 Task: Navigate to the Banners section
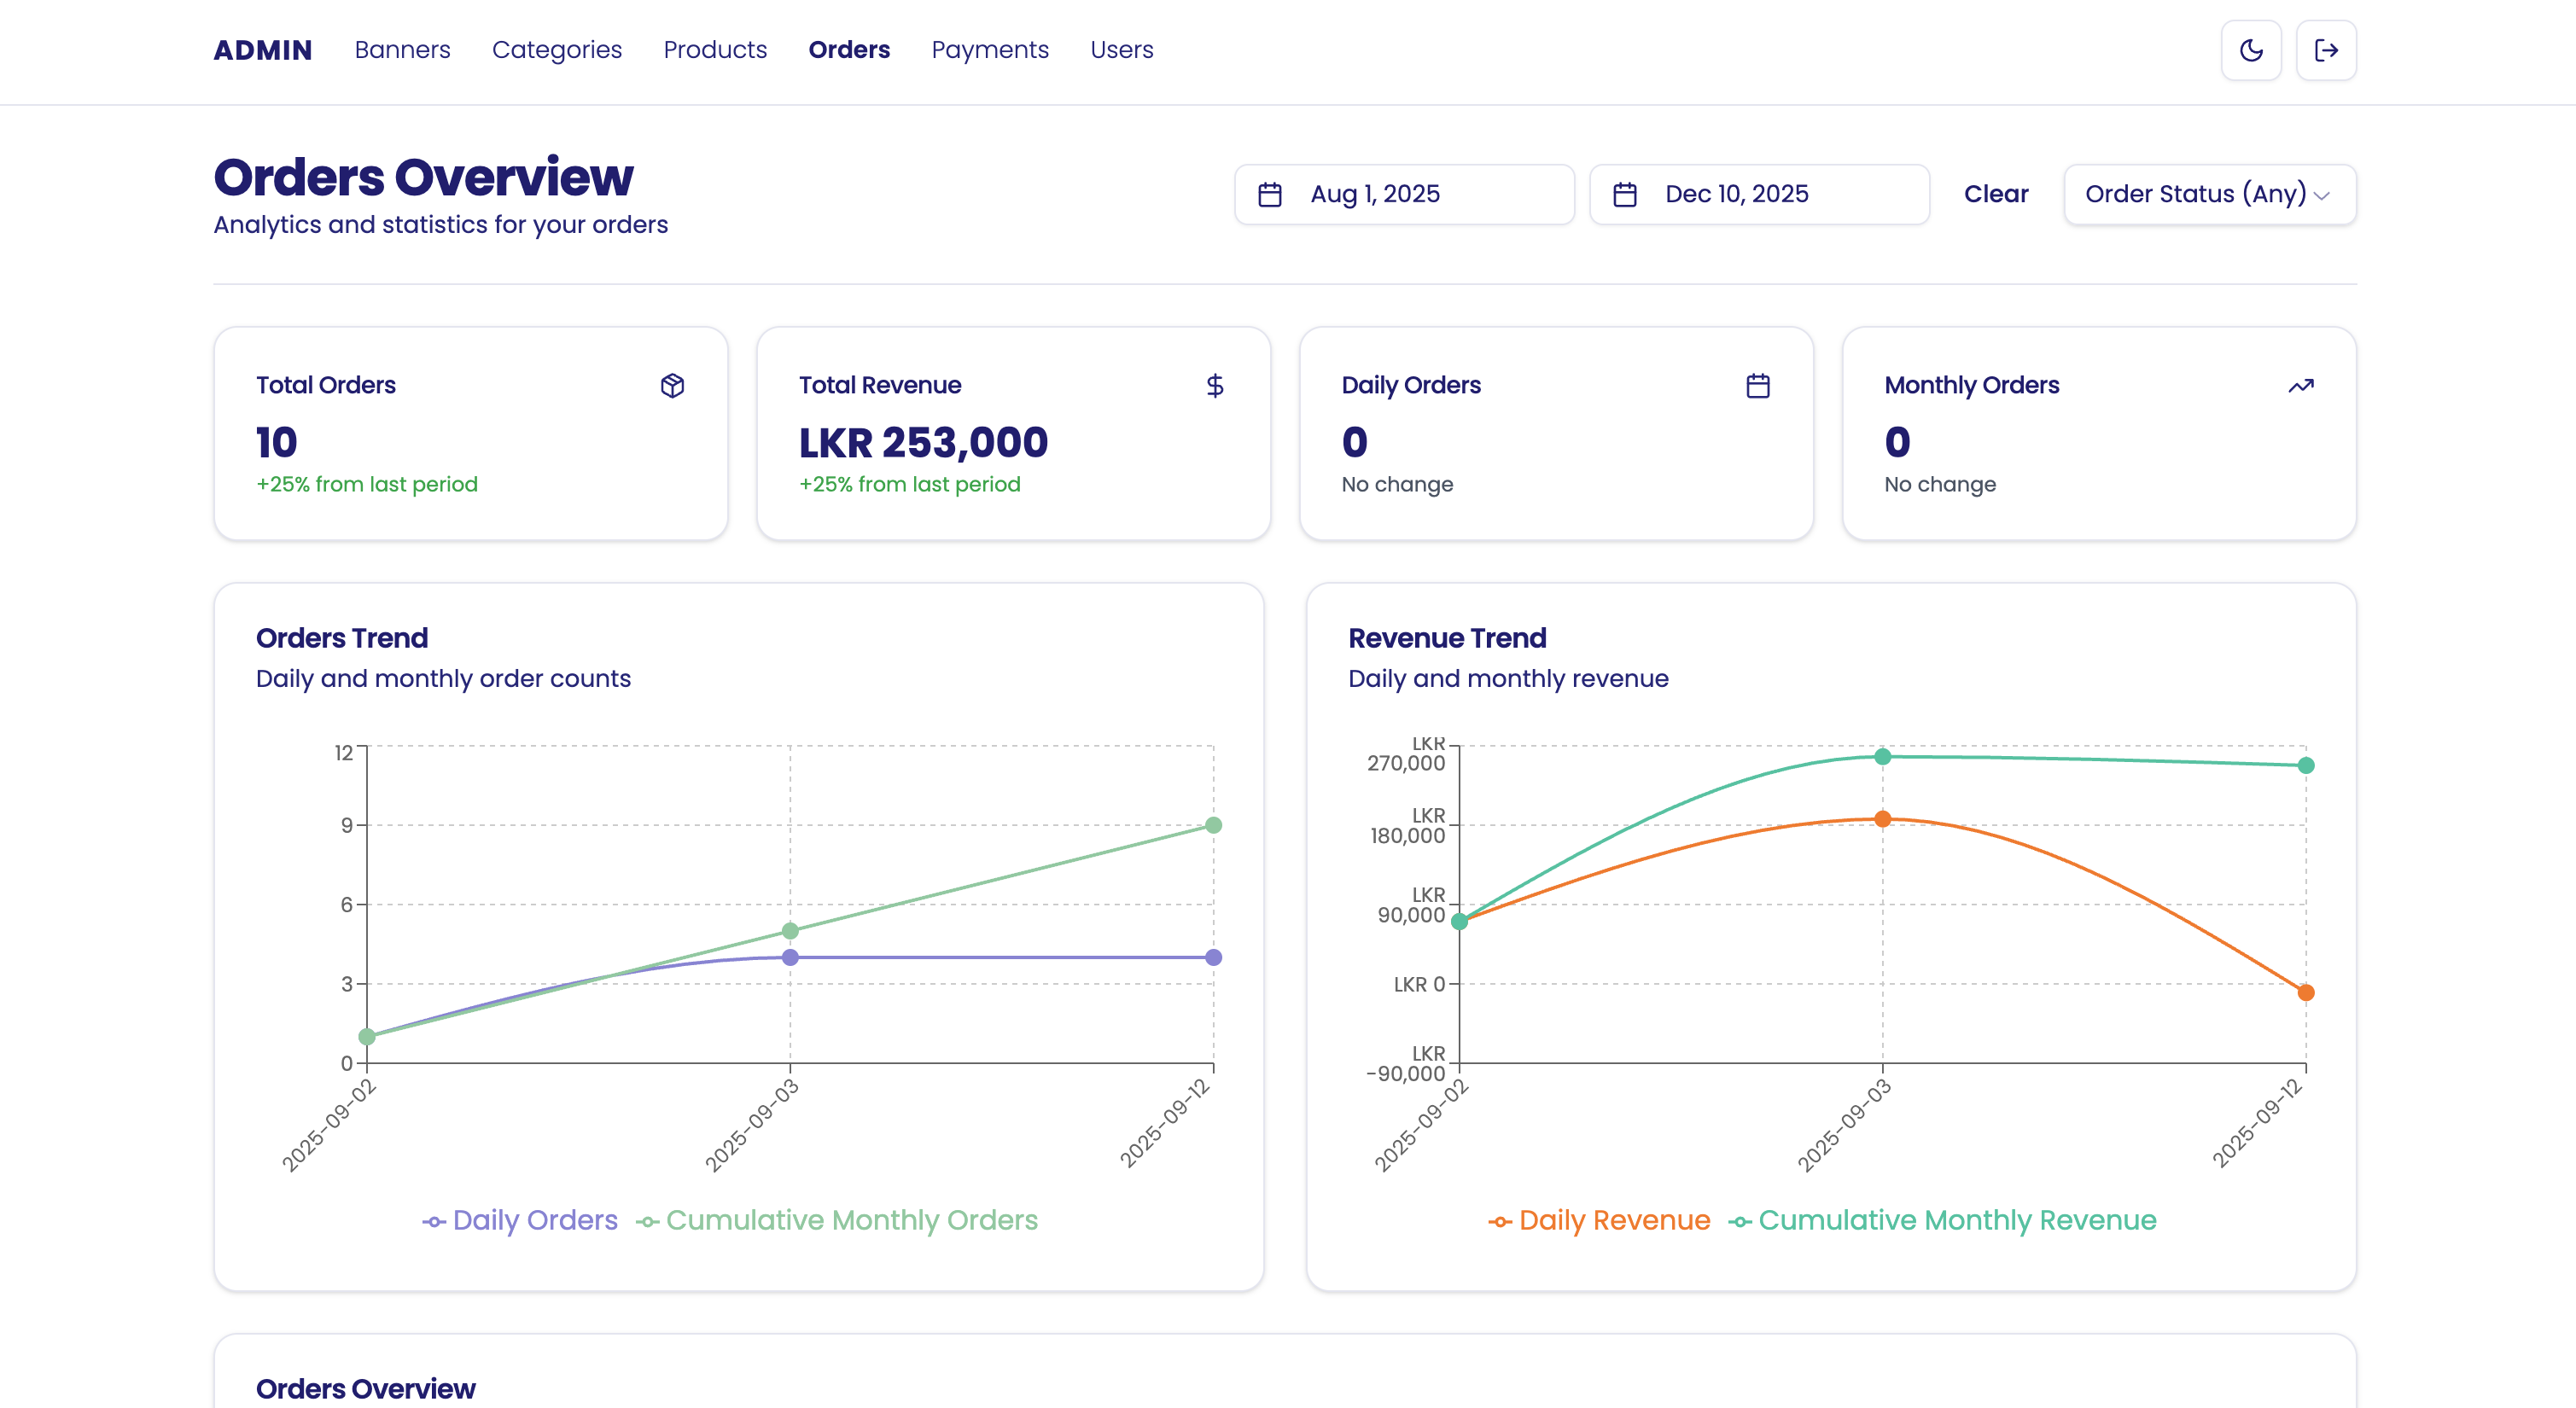[x=402, y=50]
